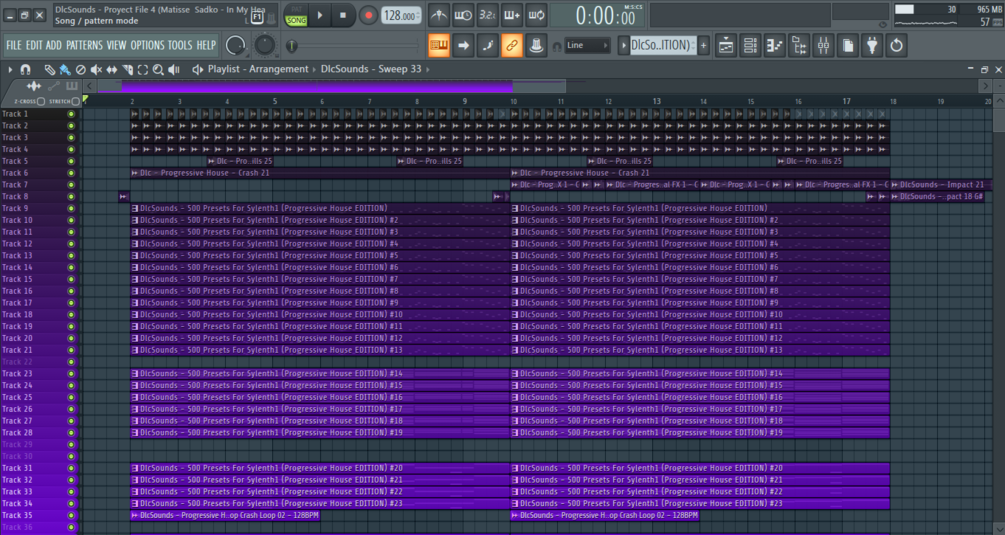Open the Line snap dropdown
1005x535 pixels.
click(x=586, y=45)
